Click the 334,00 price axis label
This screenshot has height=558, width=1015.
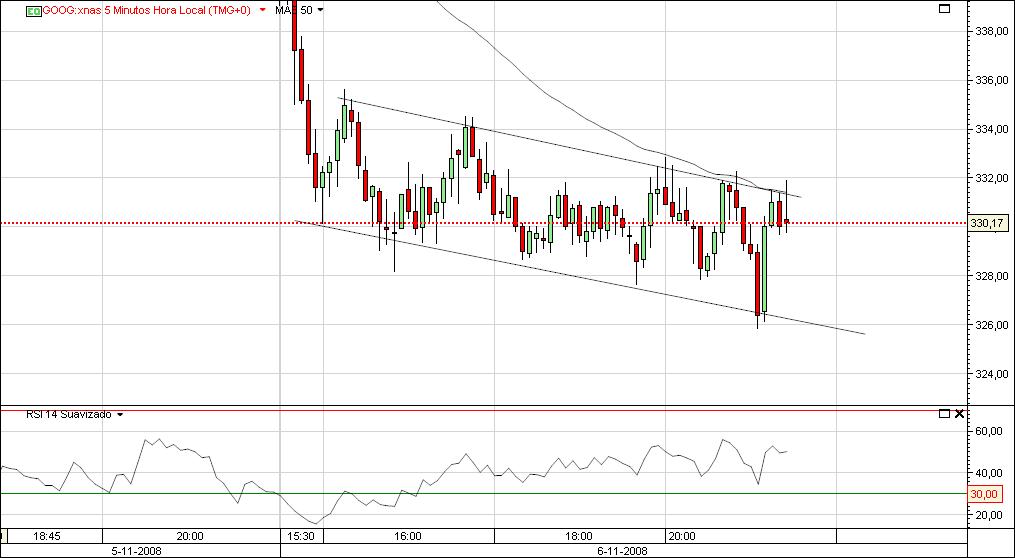point(991,129)
